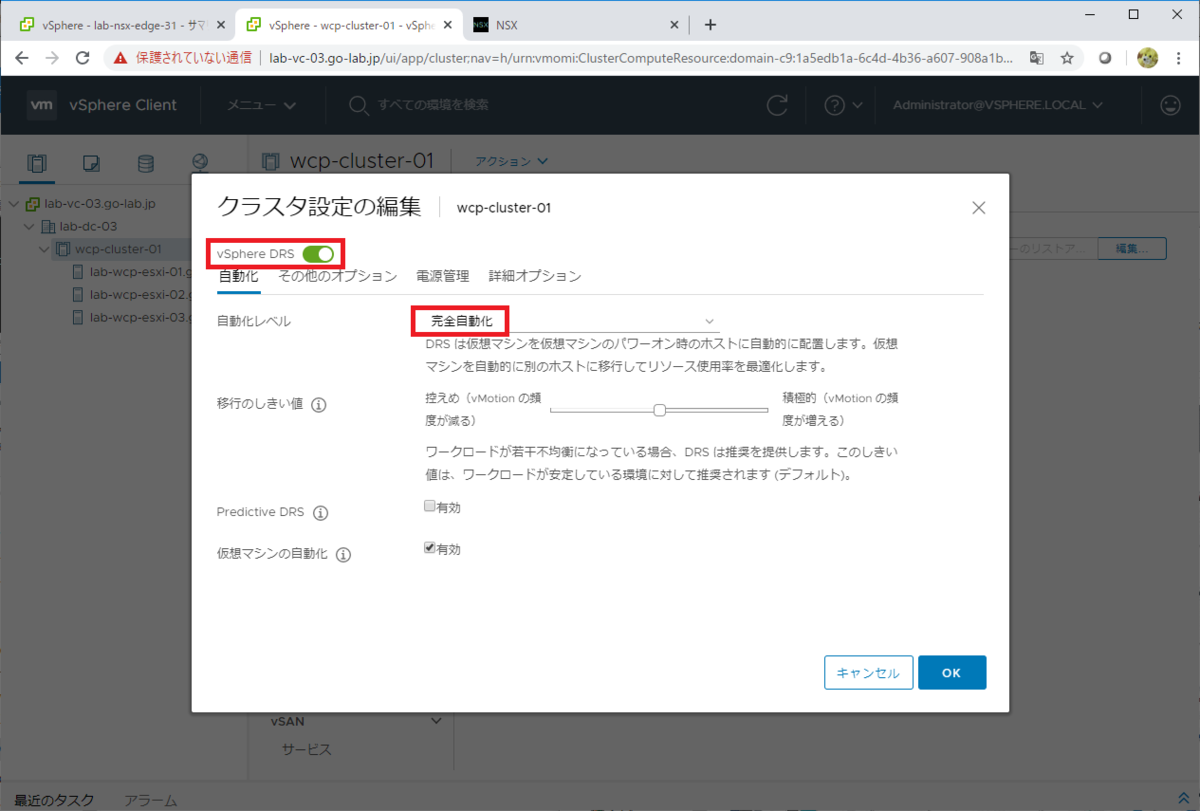
Task: Confirm the dialog with OK
Action: coord(952,673)
